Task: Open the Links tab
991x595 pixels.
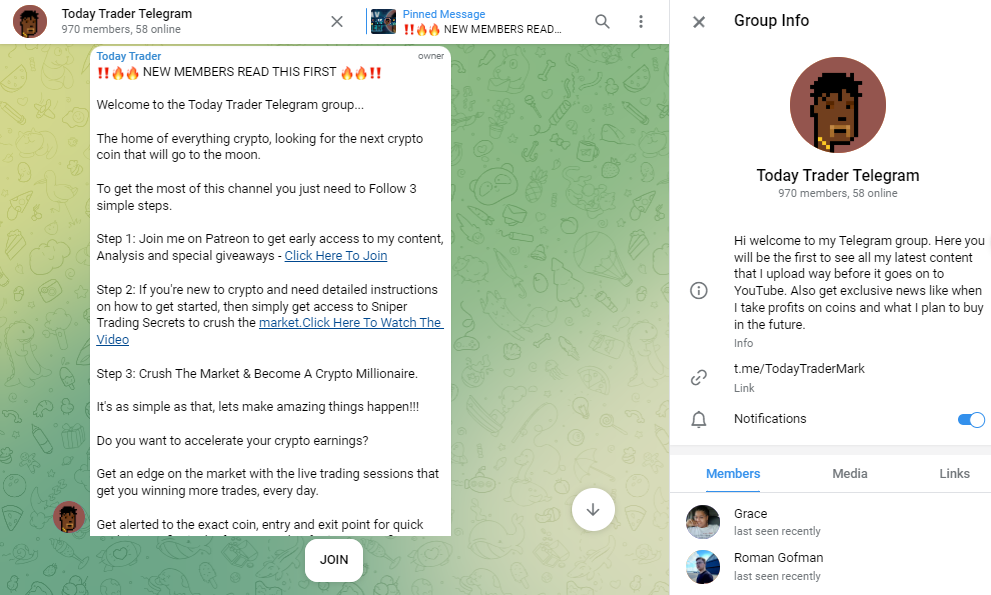Action: [954, 474]
